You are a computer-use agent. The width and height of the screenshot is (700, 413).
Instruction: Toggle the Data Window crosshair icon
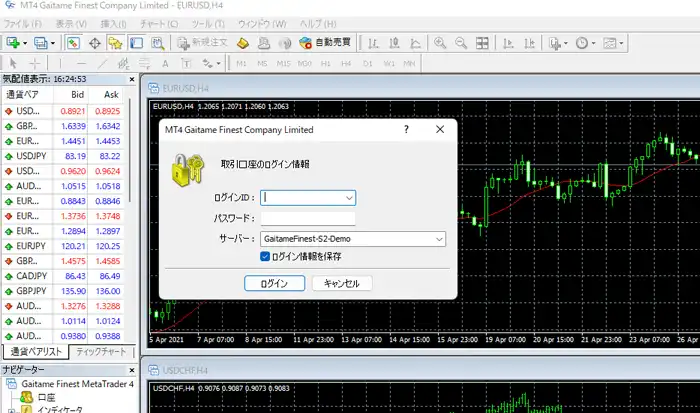pyautogui.click(x=95, y=43)
